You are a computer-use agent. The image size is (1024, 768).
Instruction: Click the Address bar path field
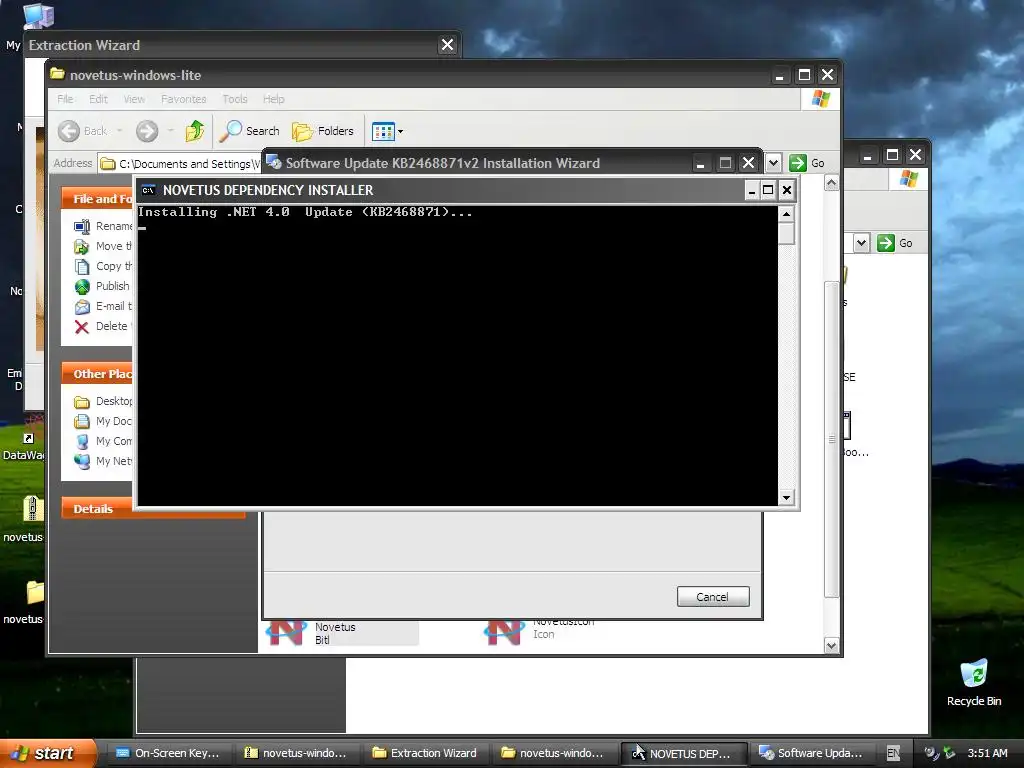point(180,163)
